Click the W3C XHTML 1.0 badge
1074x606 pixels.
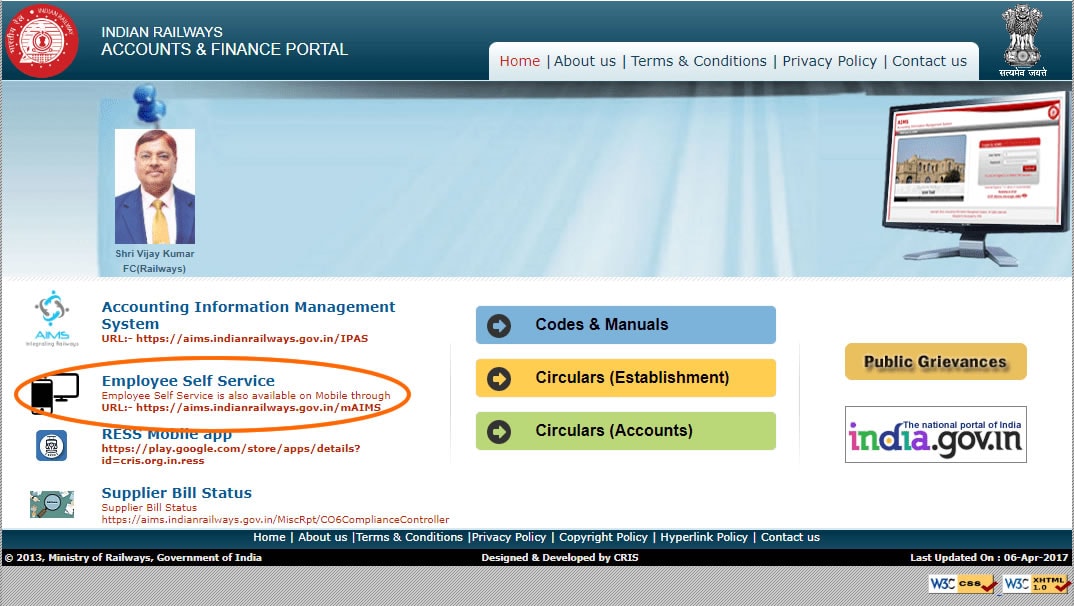[x=1037, y=584]
